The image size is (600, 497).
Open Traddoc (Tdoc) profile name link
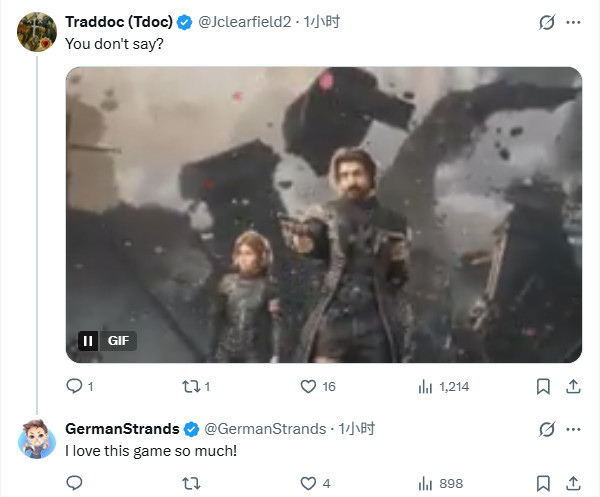click(x=118, y=21)
